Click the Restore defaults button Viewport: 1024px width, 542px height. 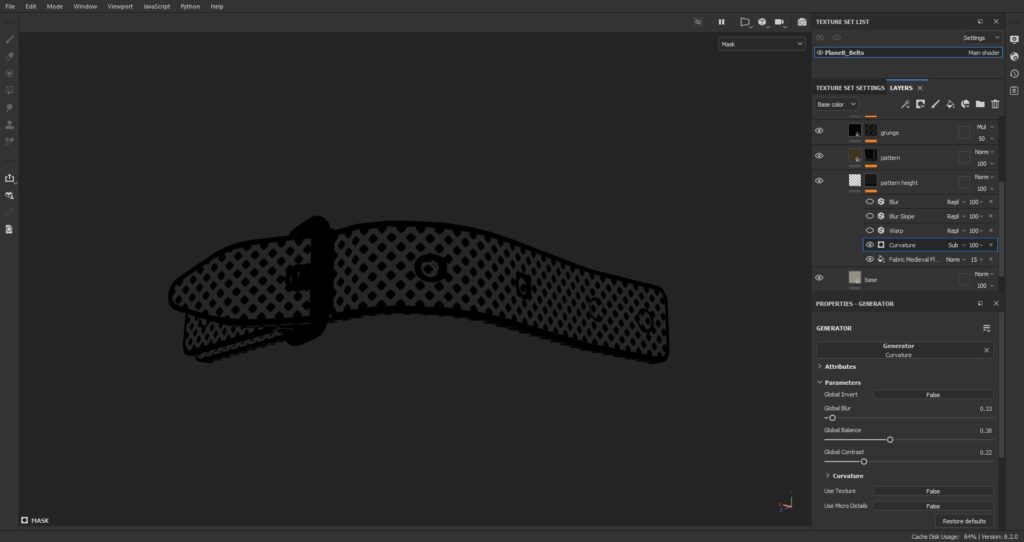964,521
